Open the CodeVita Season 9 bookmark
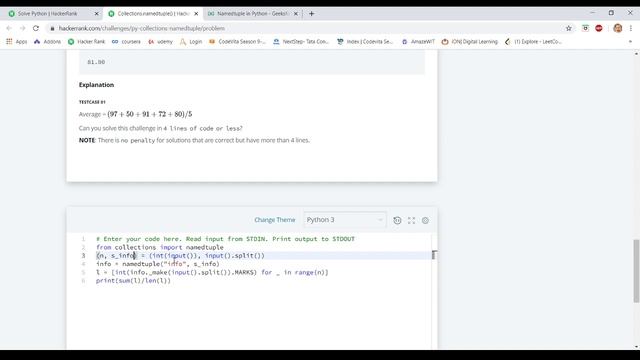The width and height of the screenshot is (640, 360). (x=237, y=42)
